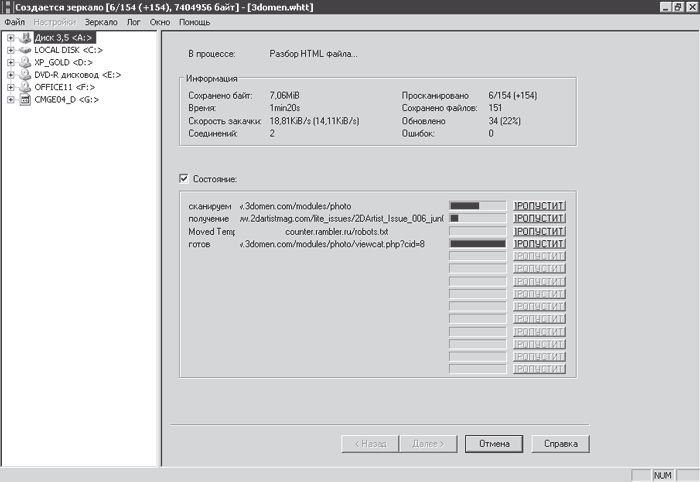Click the 18,81KiB/s download speed value
The height and width of the screenshot is (482, 700).
pos(314,121)
